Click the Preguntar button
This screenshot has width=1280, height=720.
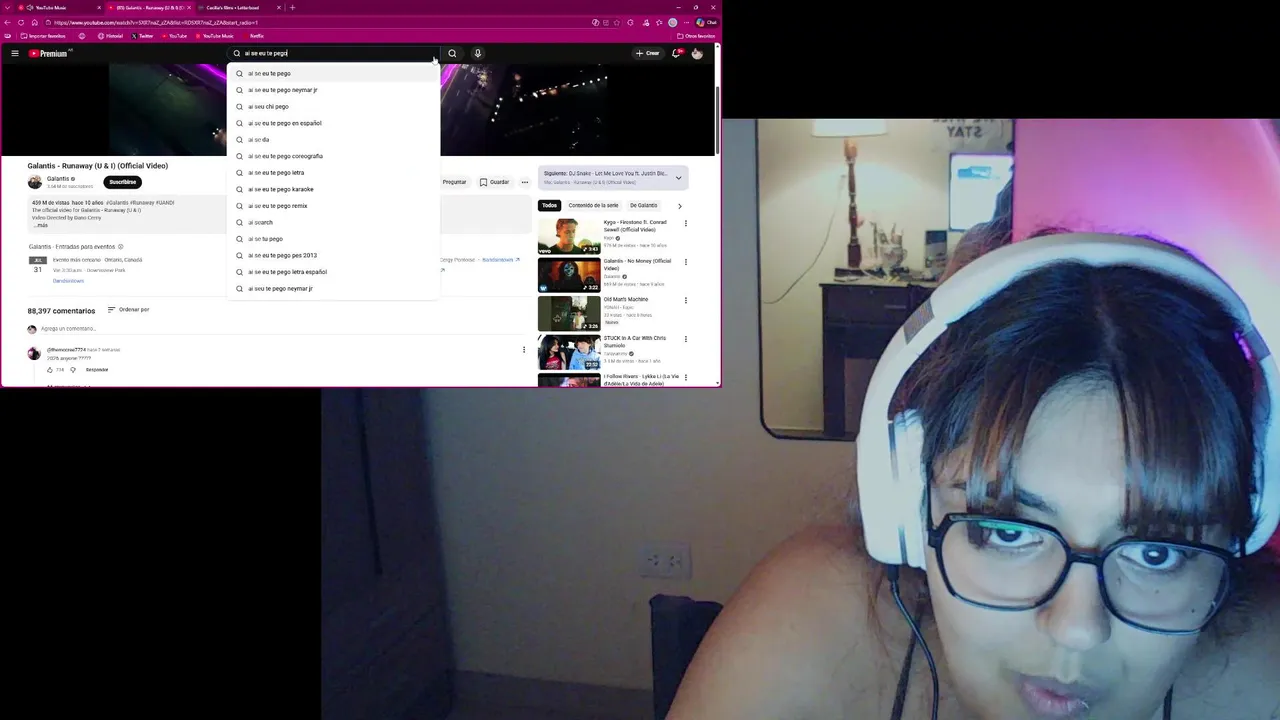pos(454,182)
